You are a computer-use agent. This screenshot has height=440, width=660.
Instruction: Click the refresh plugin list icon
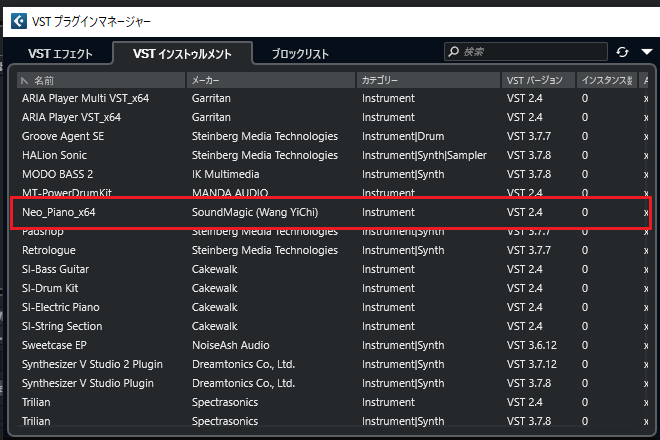coord(622,52)
